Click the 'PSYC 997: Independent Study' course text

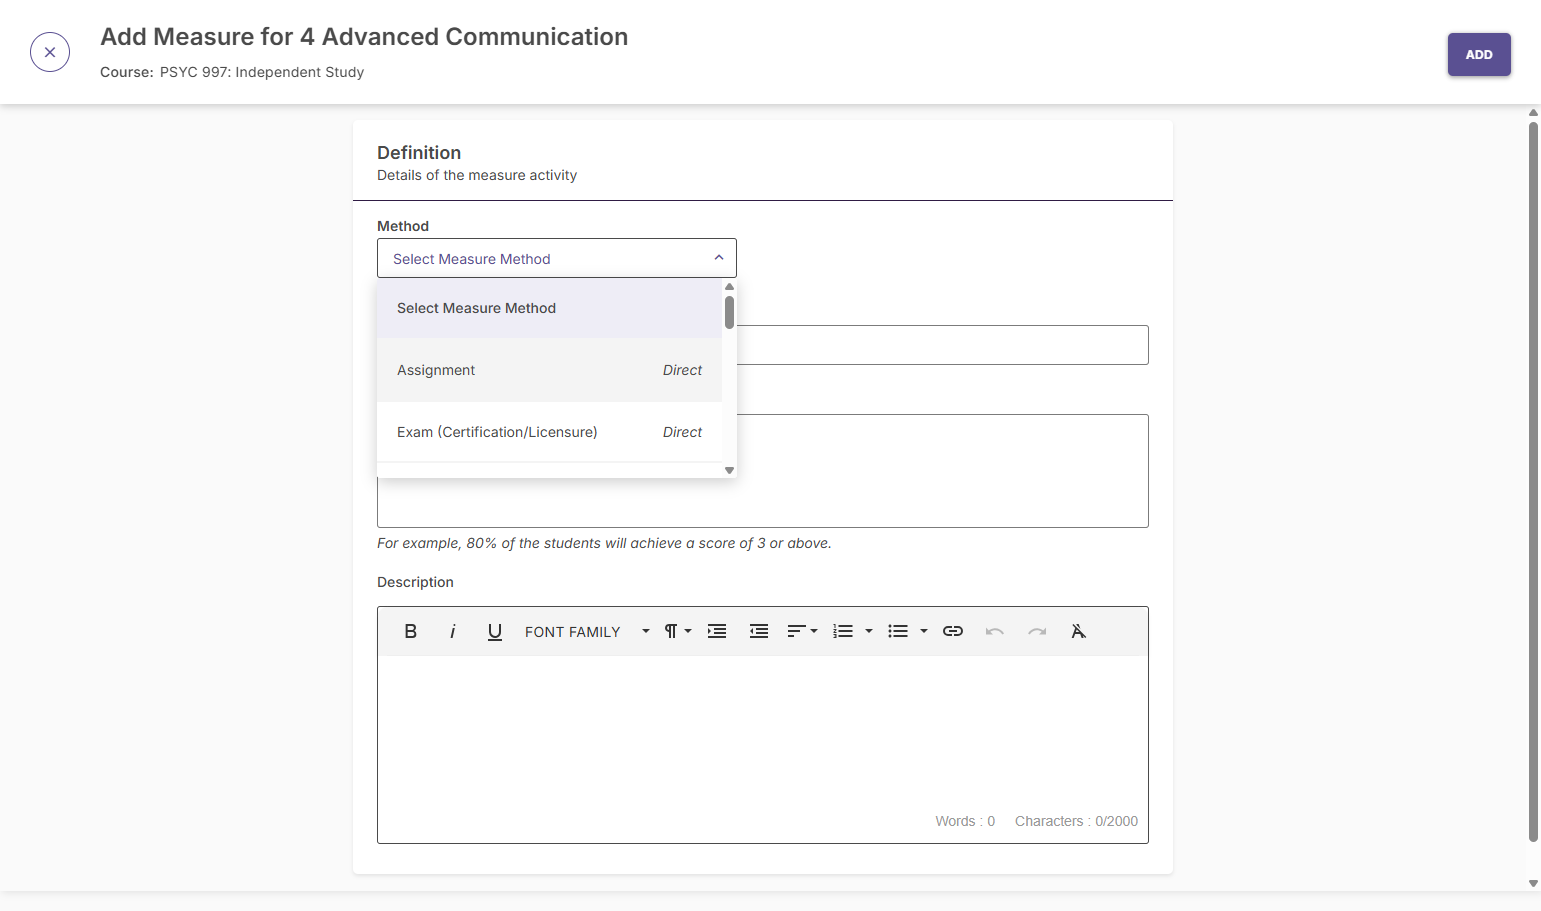tap(262, 72)
